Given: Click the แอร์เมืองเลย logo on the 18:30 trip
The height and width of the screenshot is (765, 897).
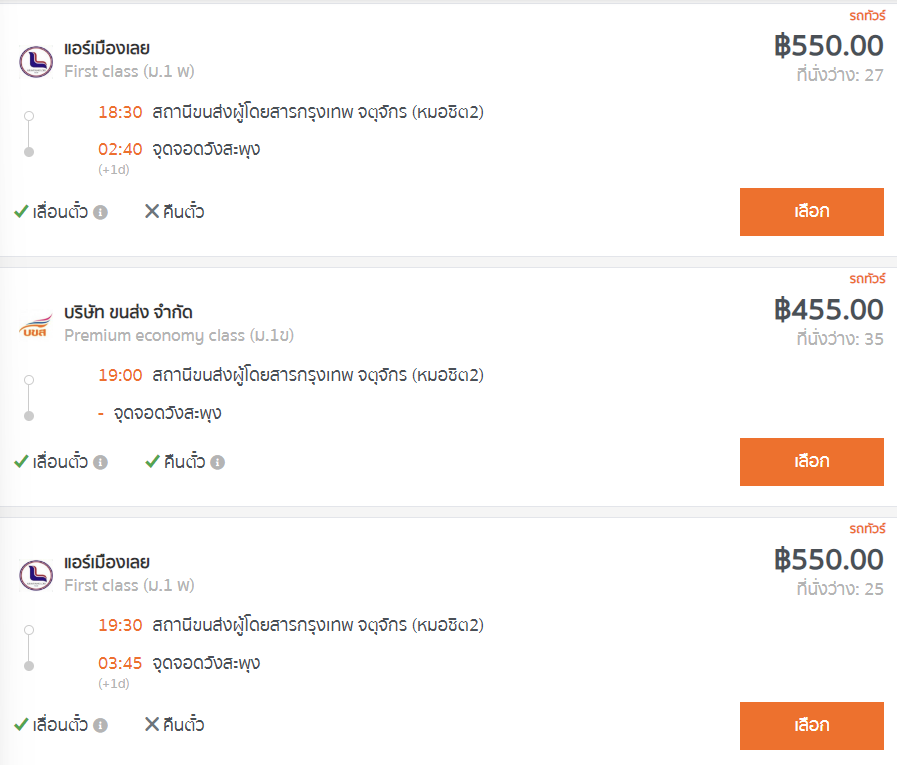Looking at the screenshot, I should point(36,61).
